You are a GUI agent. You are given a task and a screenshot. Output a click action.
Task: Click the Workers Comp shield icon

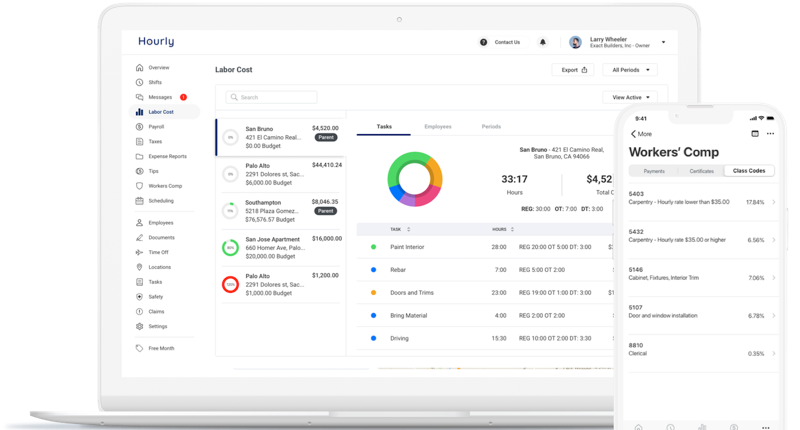(x=139, y=186)
